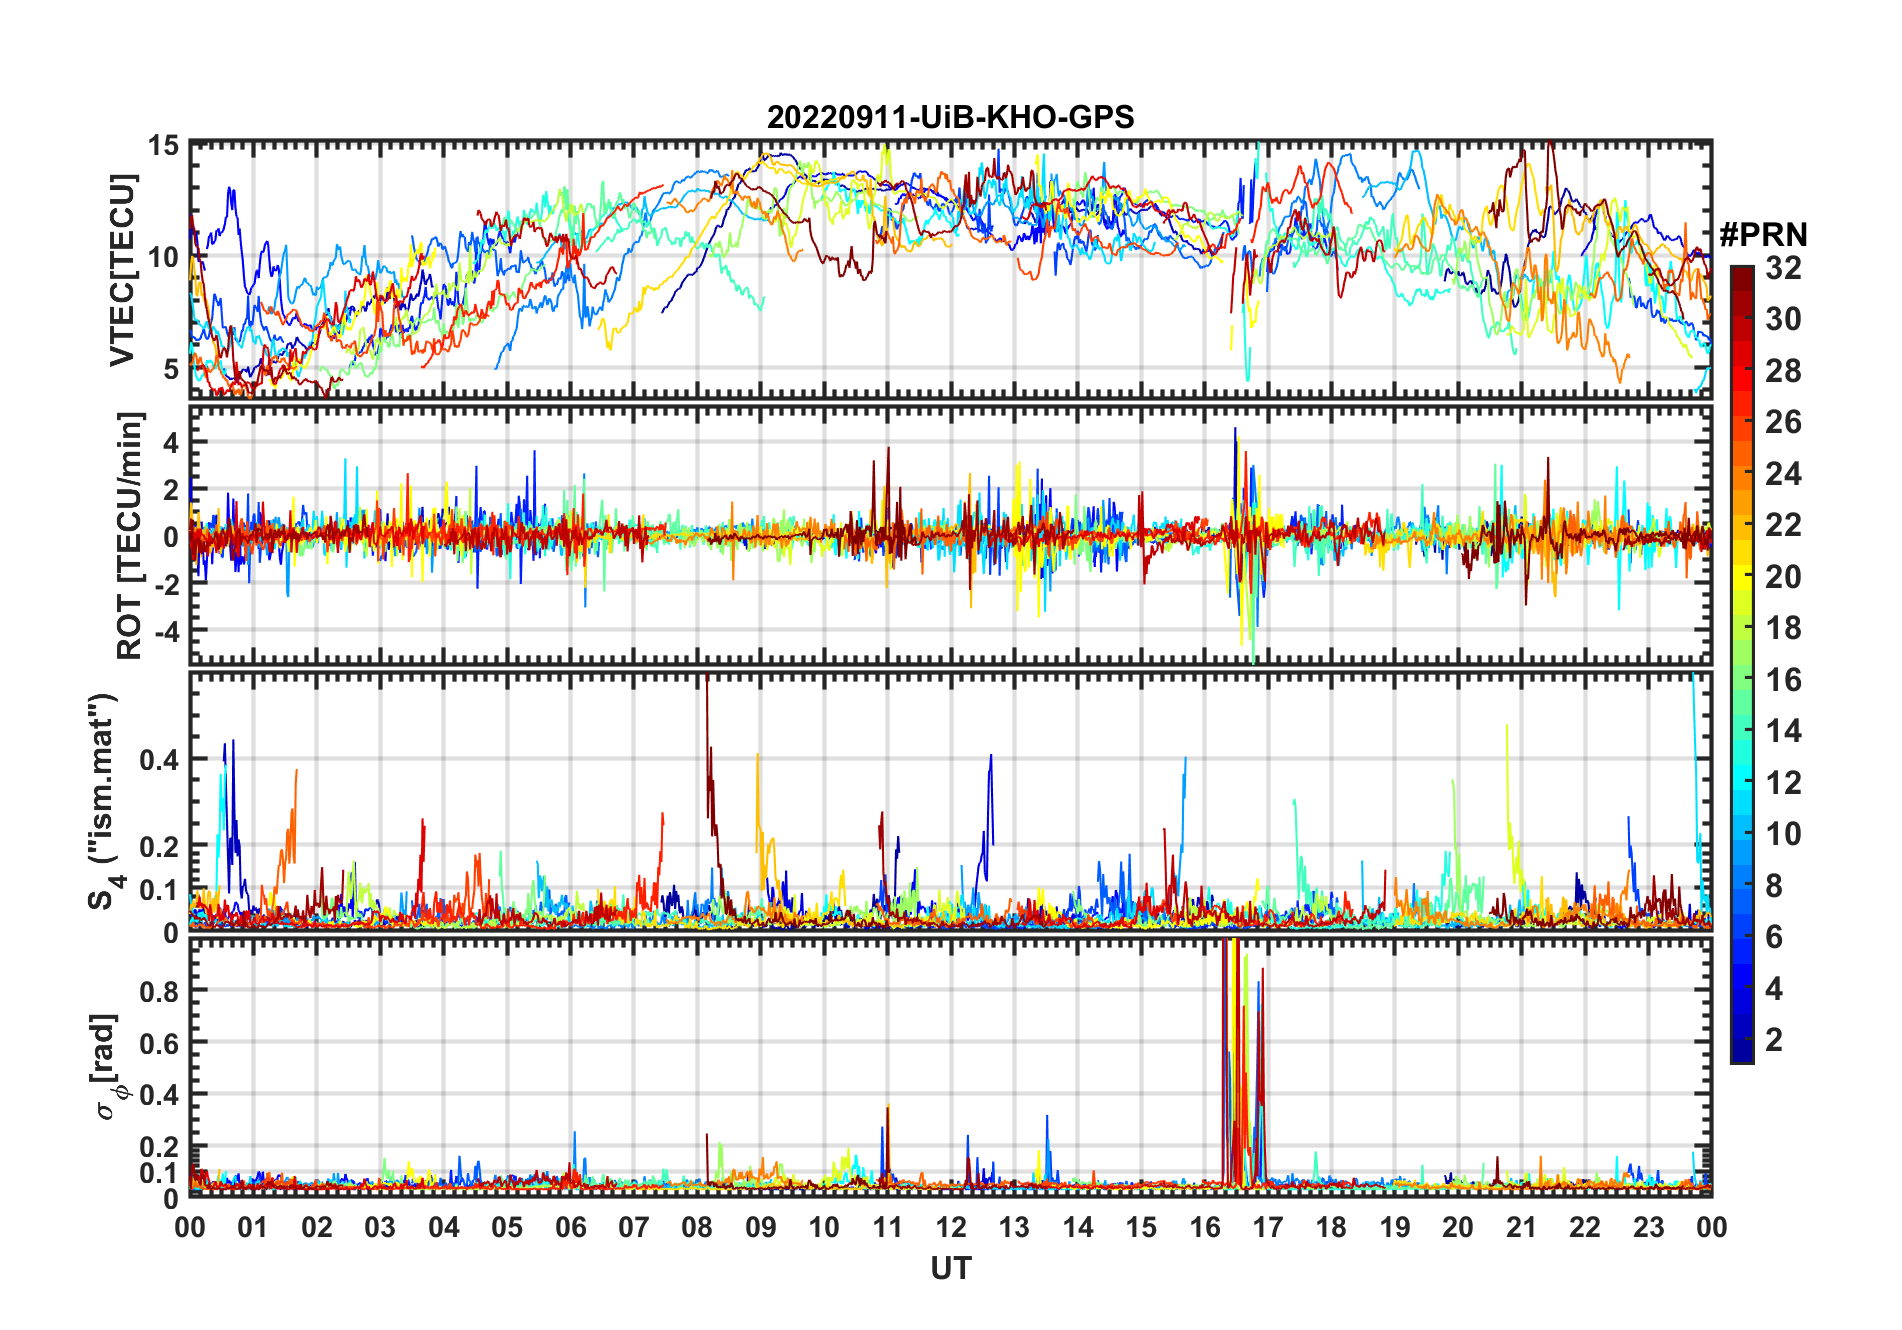Select colorbar tick label 32

point(1783,267)
